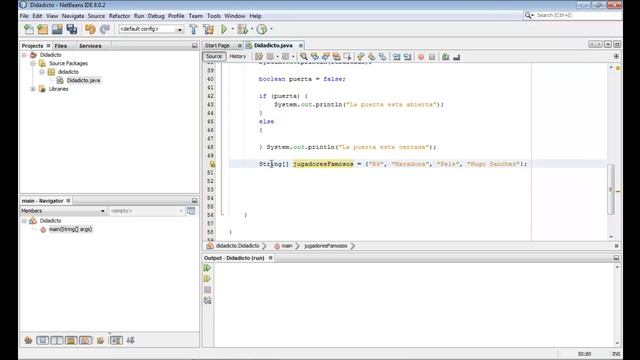
Task: Open the Run Project dropdown arrow
Action: [x=232, y=29]
